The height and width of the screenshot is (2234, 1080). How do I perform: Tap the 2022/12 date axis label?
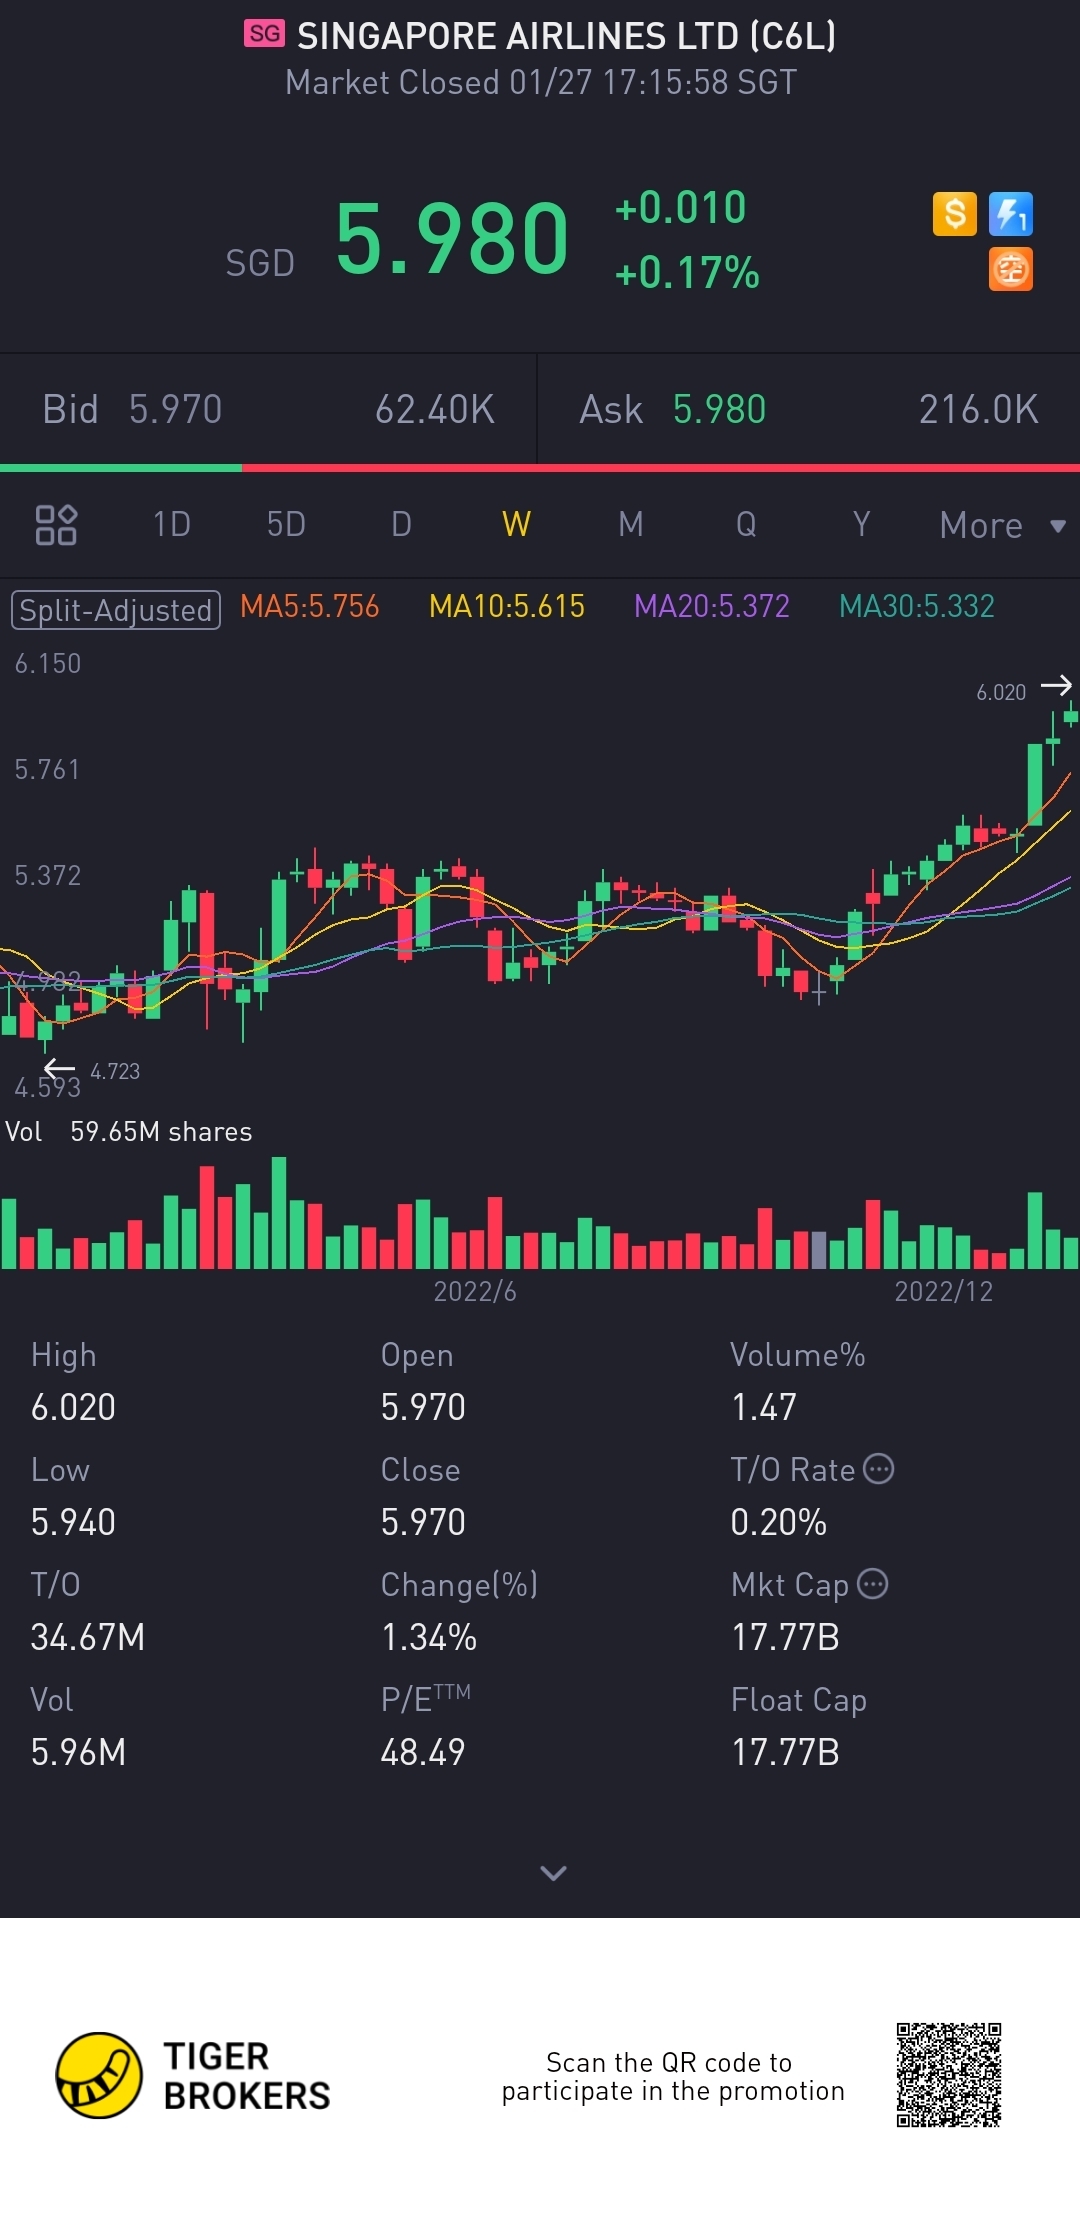(944, 1291)
